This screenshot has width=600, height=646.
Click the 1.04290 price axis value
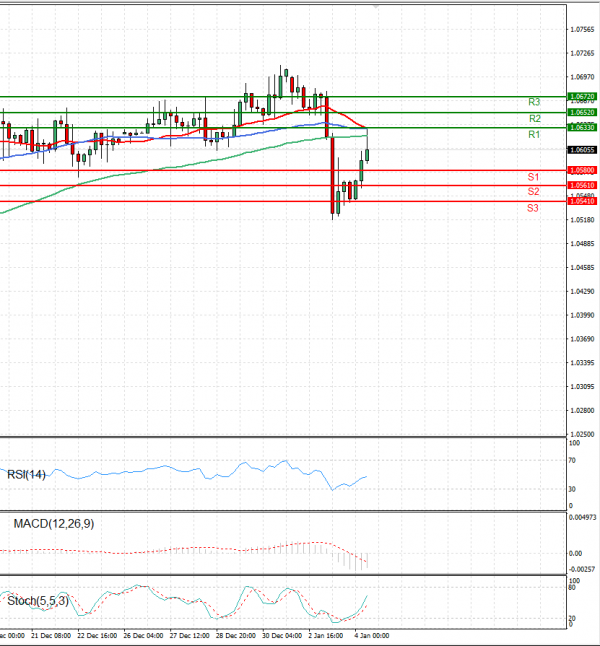pos(582,292)
